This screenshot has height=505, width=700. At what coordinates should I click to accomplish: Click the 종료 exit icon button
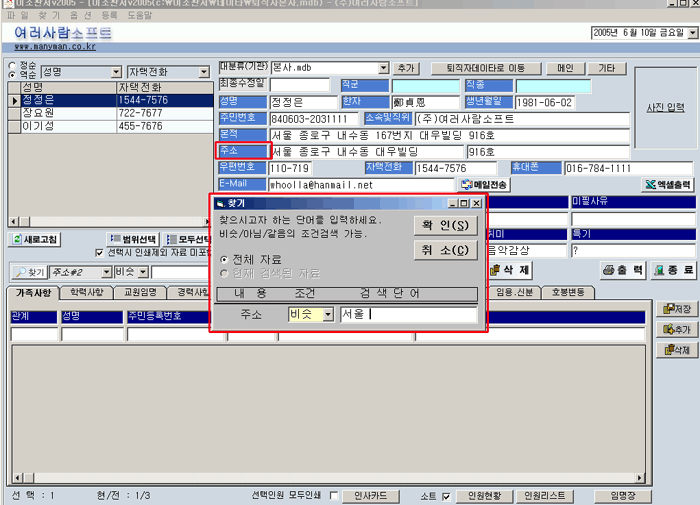(673, 271)
